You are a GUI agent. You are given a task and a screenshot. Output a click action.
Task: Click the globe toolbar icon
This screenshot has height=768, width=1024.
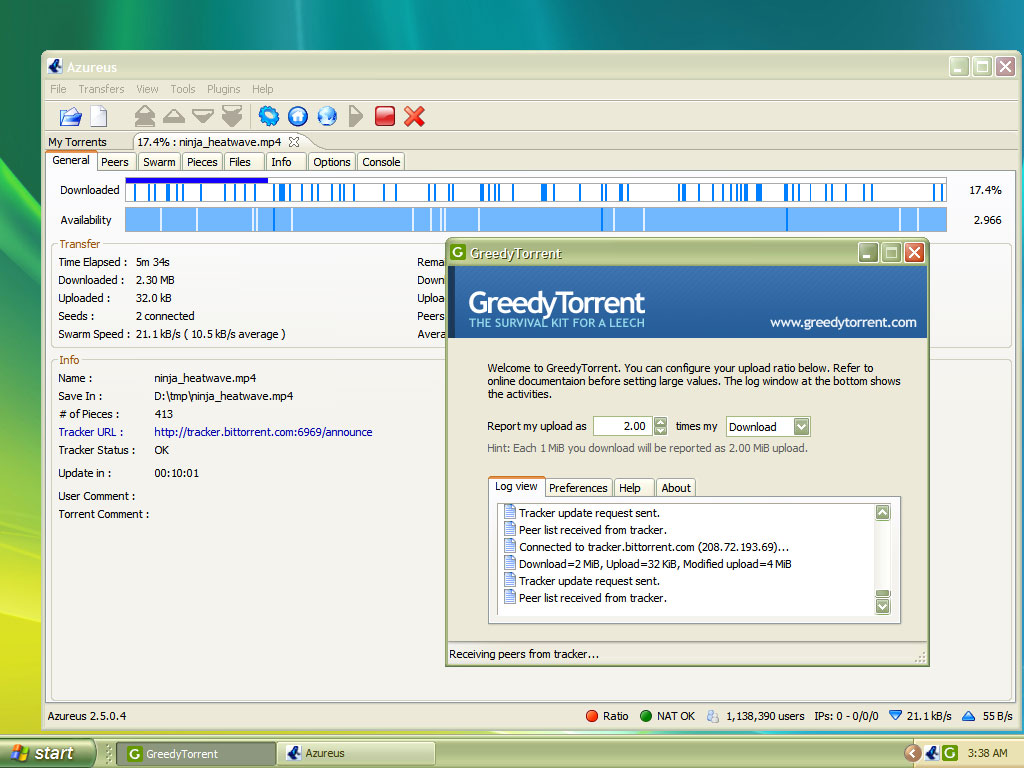click(x=327, y=116)
